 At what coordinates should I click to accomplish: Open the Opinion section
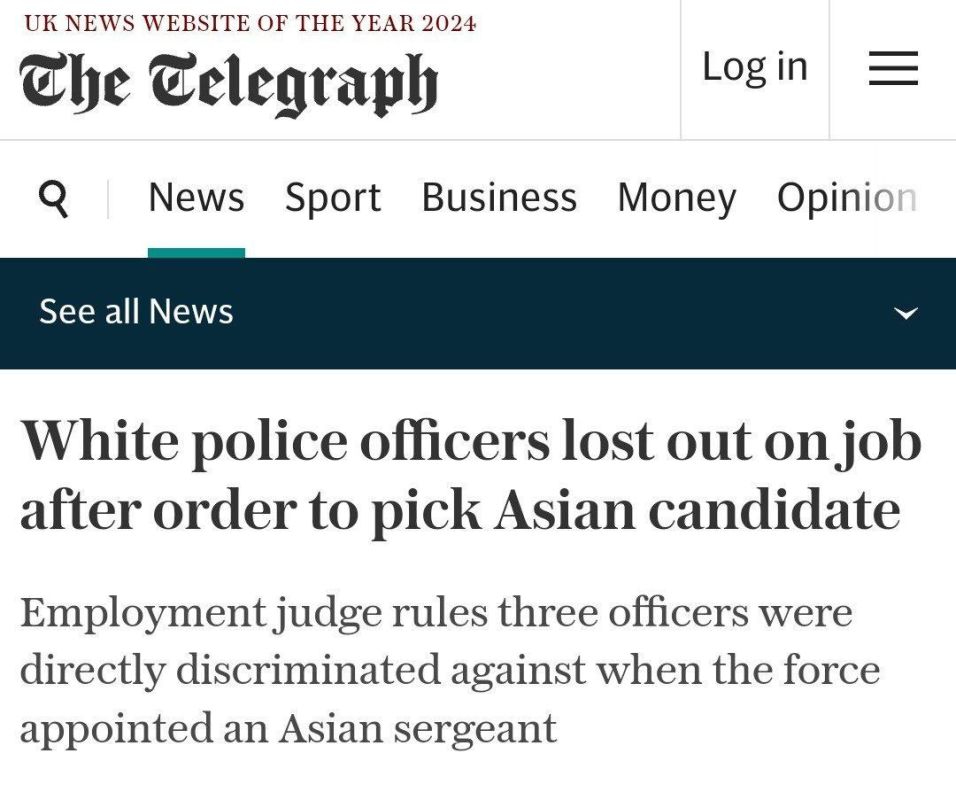tap(846, 198)
